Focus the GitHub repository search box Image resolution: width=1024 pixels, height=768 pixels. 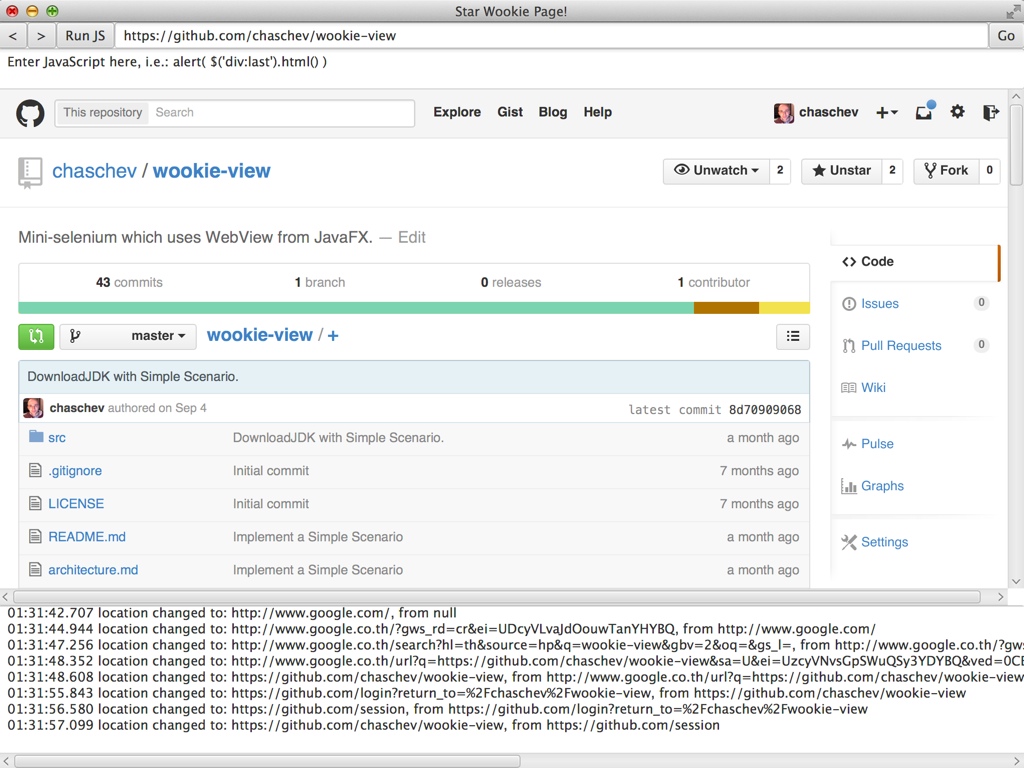tap(281, 113)
